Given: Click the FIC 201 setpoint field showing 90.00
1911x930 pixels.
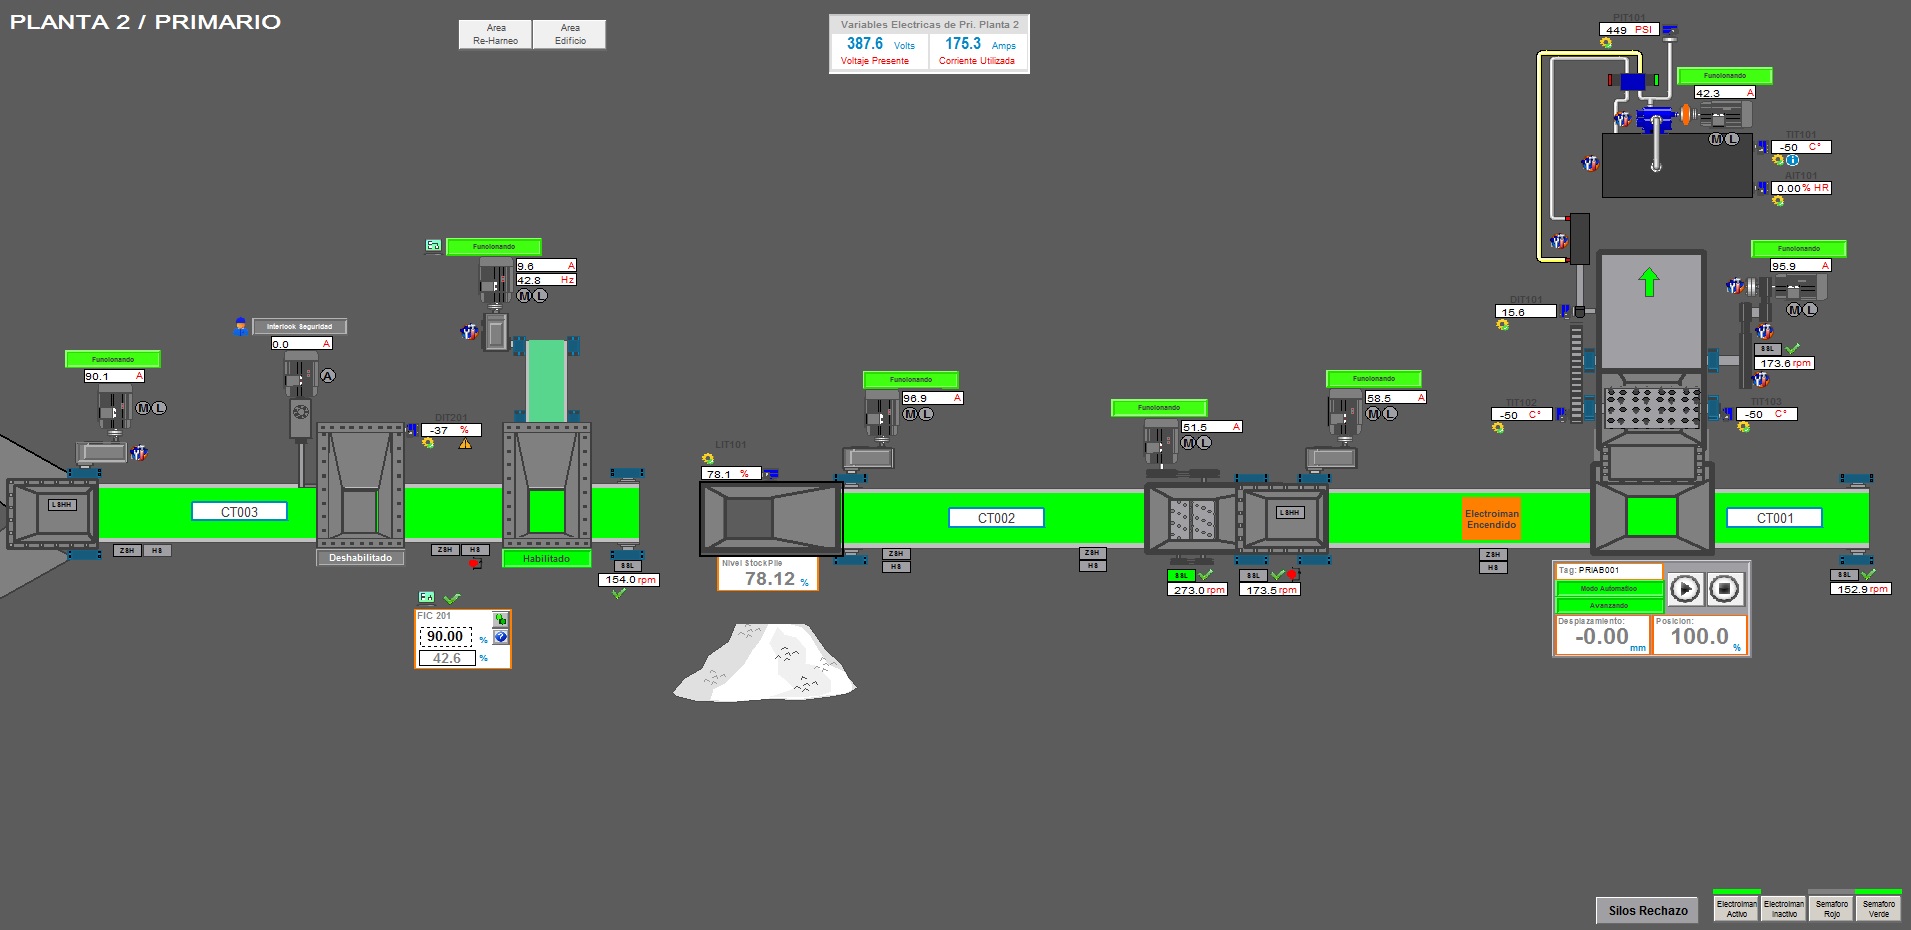Looking at the screenshot, I should click(445, 636).
